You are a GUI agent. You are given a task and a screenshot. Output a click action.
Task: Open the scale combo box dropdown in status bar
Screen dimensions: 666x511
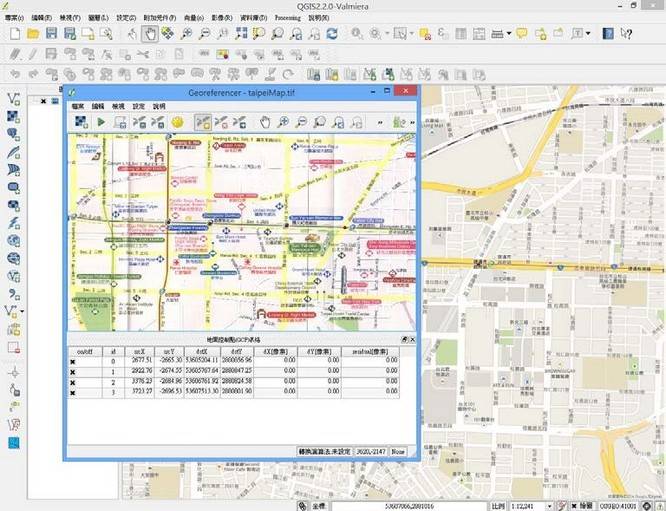(549, 506)
